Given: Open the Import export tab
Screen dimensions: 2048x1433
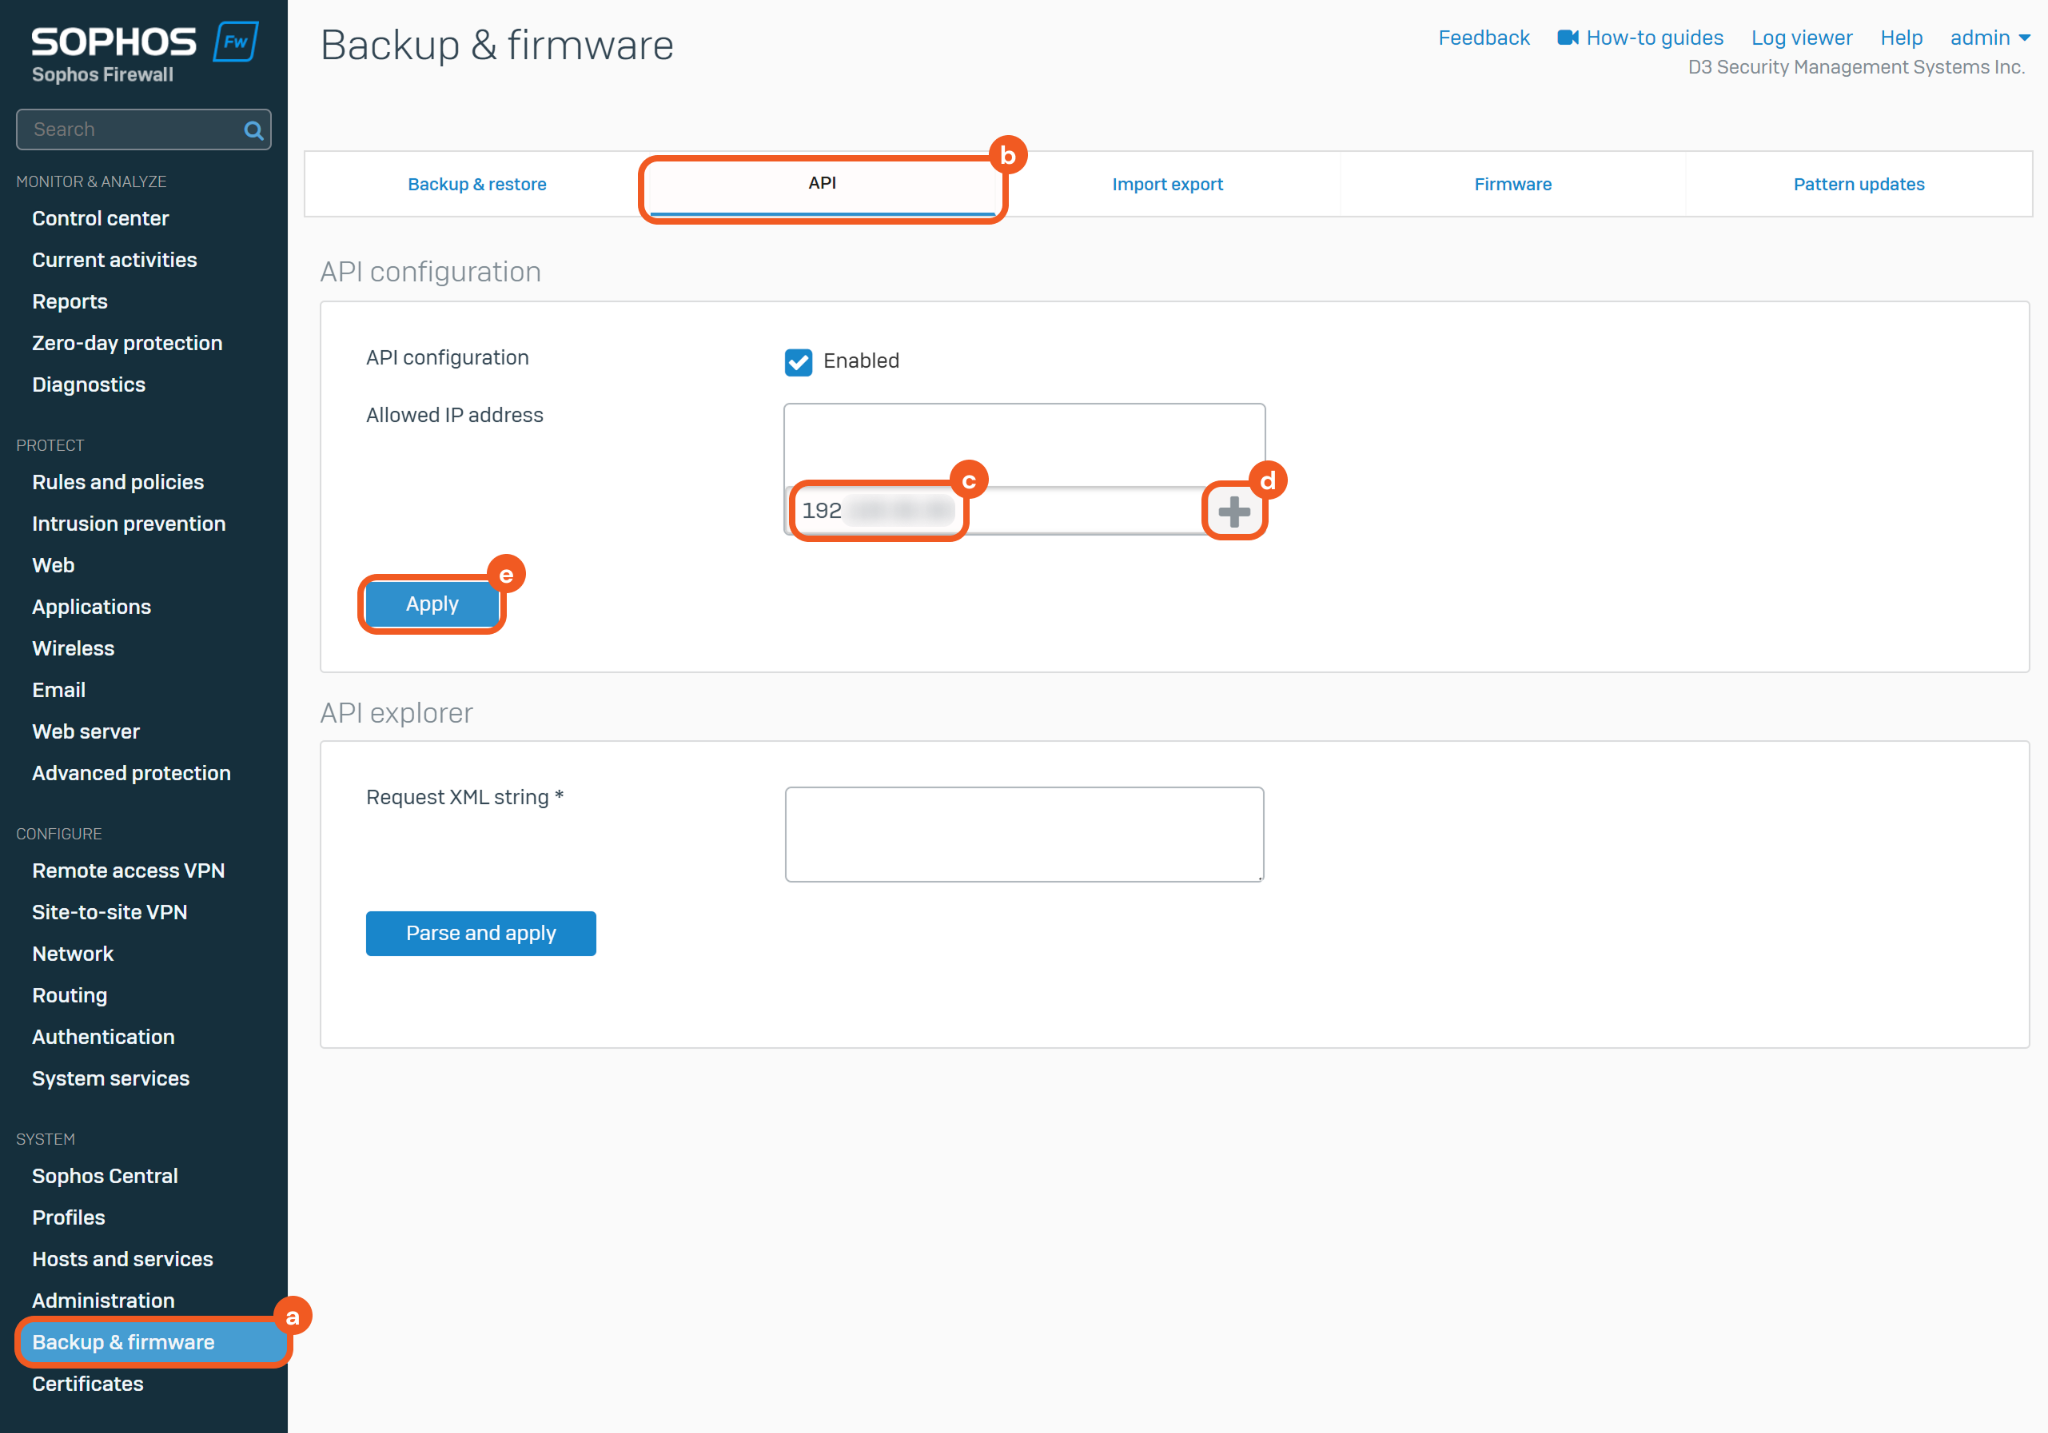Looking at the screenshot, I should pyautogui.click(x=1167, y=184).
